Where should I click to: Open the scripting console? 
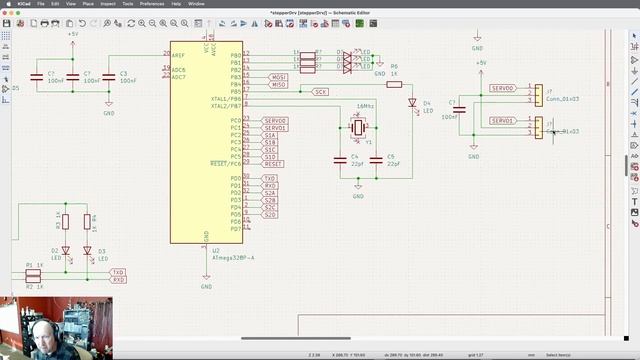tap(373, 23)
